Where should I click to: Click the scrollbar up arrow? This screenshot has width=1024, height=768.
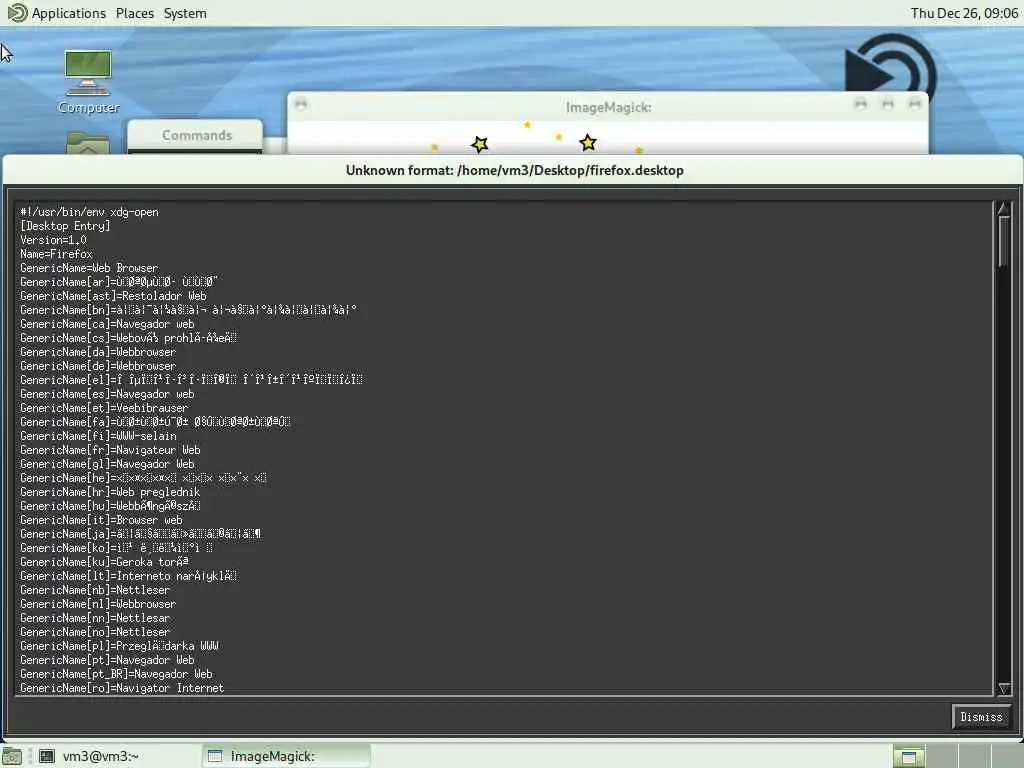[1004, 209]
